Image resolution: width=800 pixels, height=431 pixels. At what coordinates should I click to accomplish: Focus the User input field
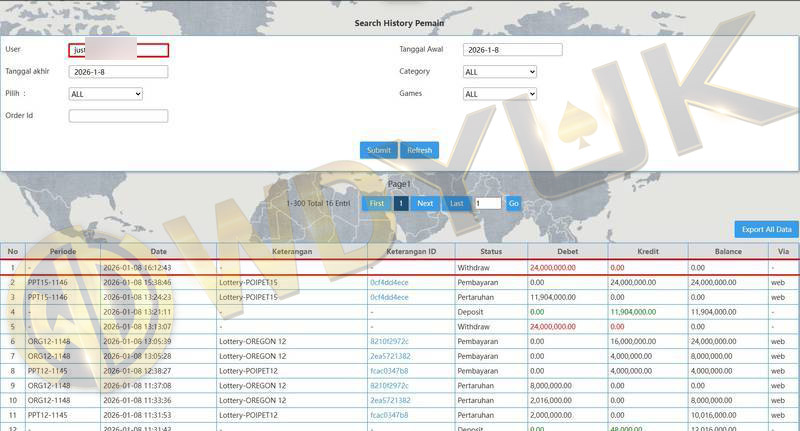pyautogui.click(x=118, y=50)
